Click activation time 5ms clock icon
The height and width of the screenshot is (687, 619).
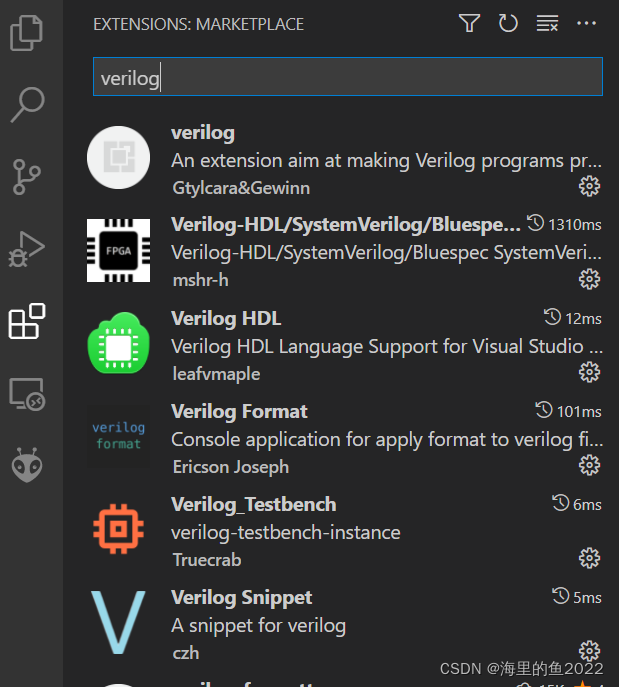560,596
